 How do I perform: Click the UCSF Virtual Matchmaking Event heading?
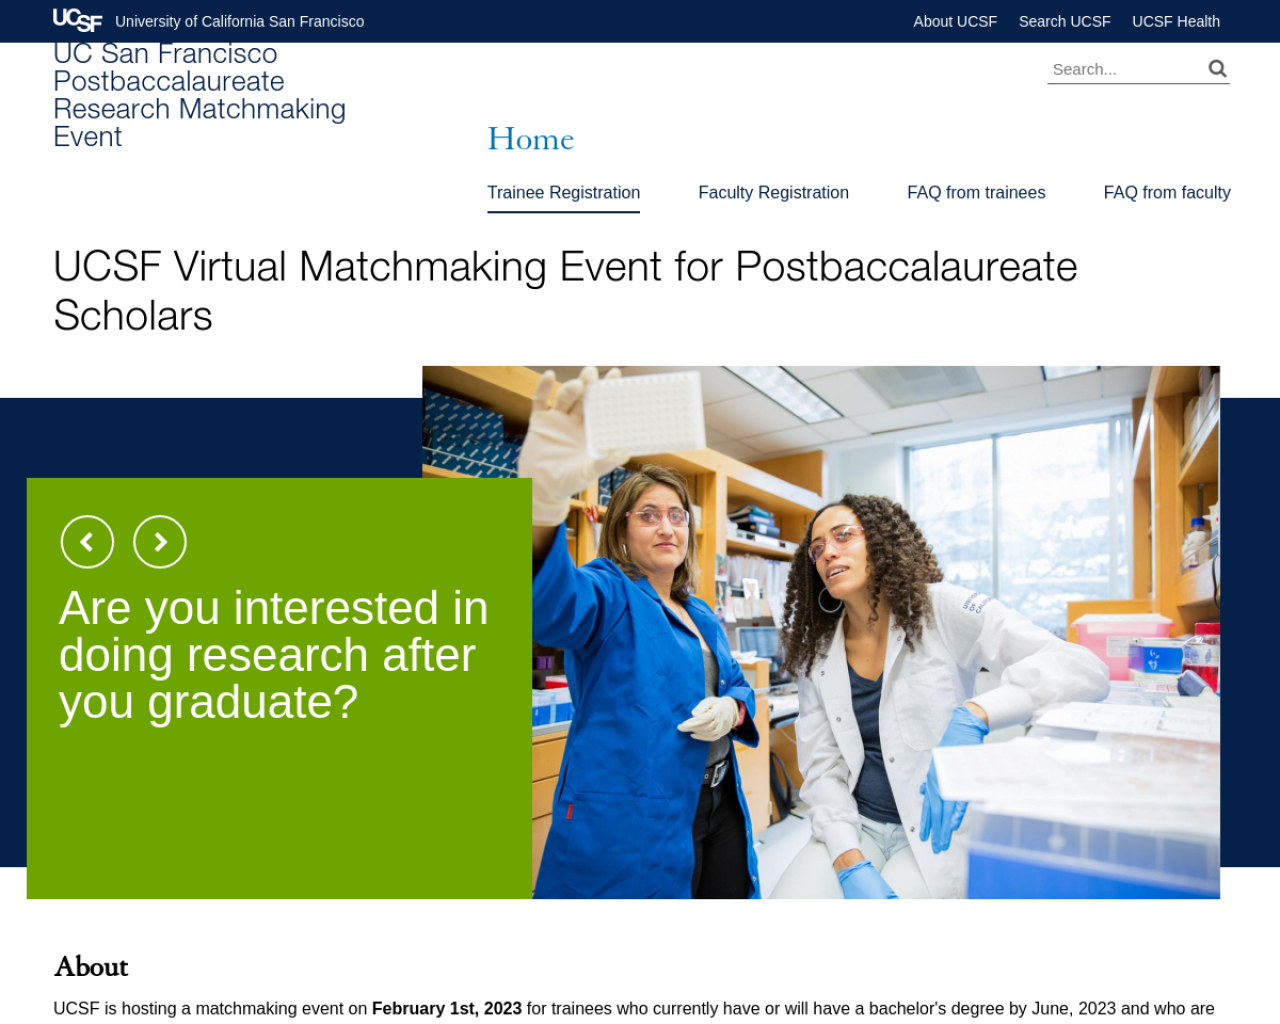(565, 291)
